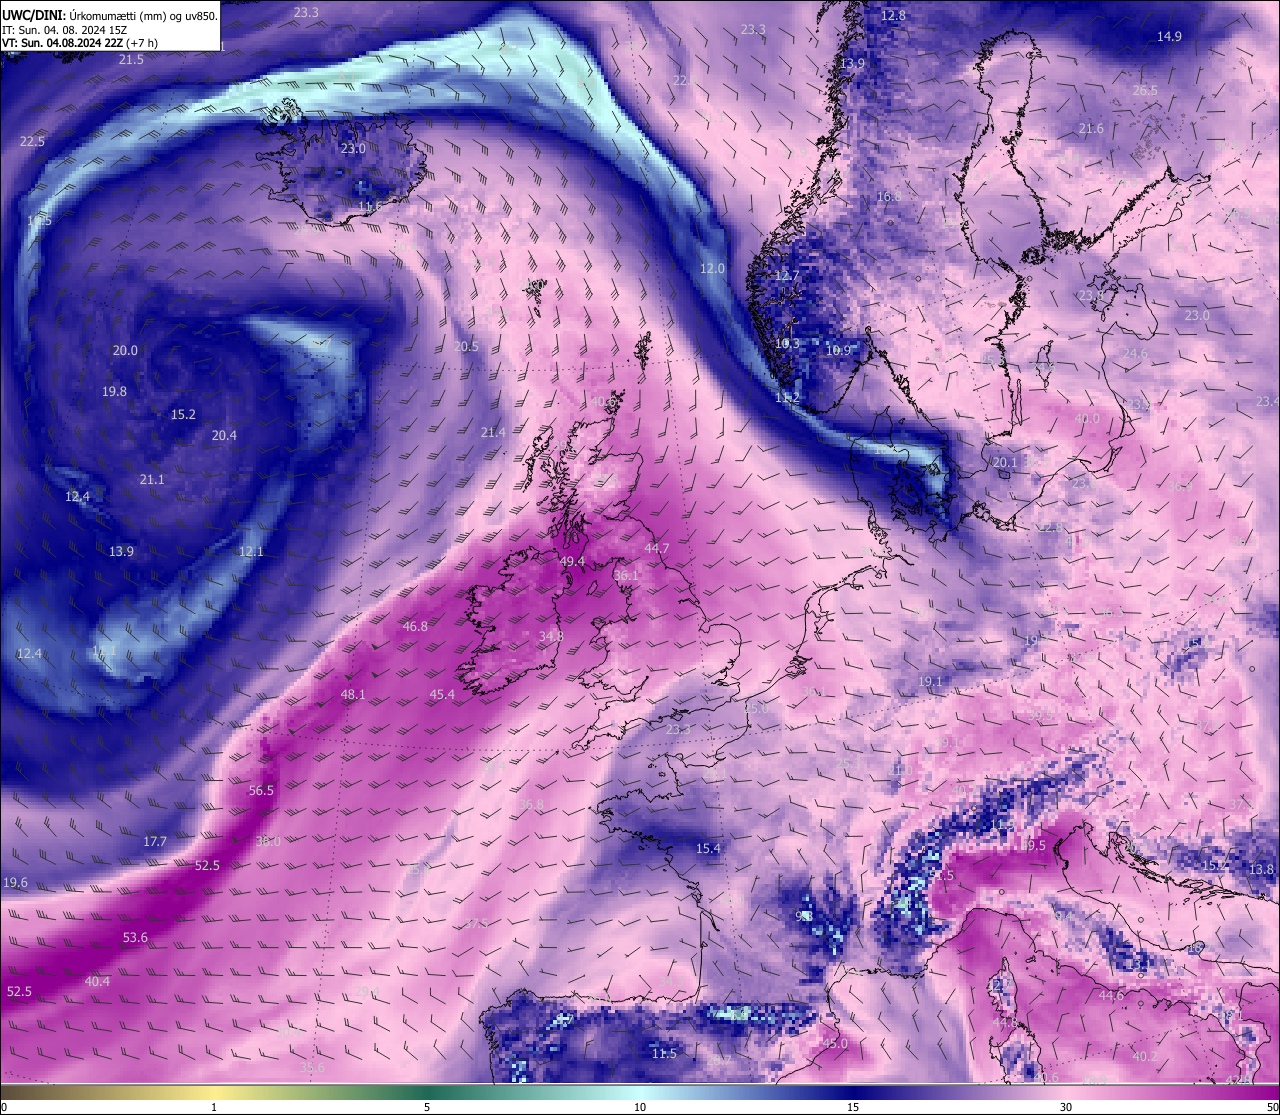Click the 44.7 value over northern England

[657, 549]
